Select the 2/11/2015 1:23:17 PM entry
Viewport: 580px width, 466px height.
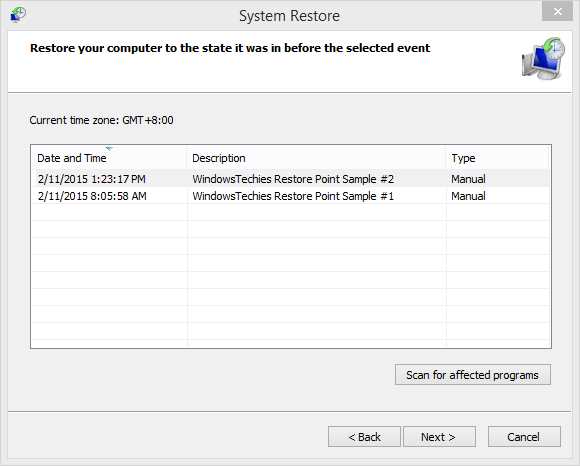point(91,179)
